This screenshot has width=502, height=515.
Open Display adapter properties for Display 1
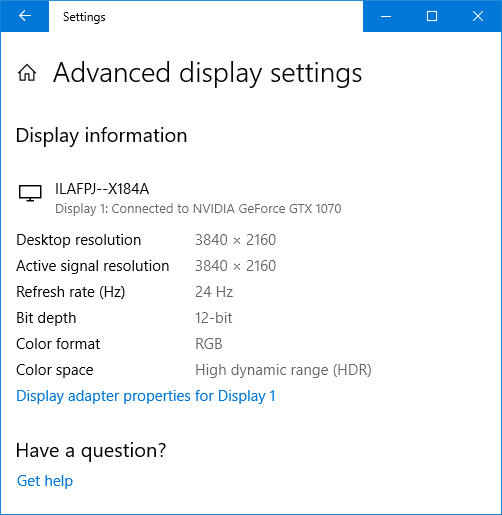(146, 396)
